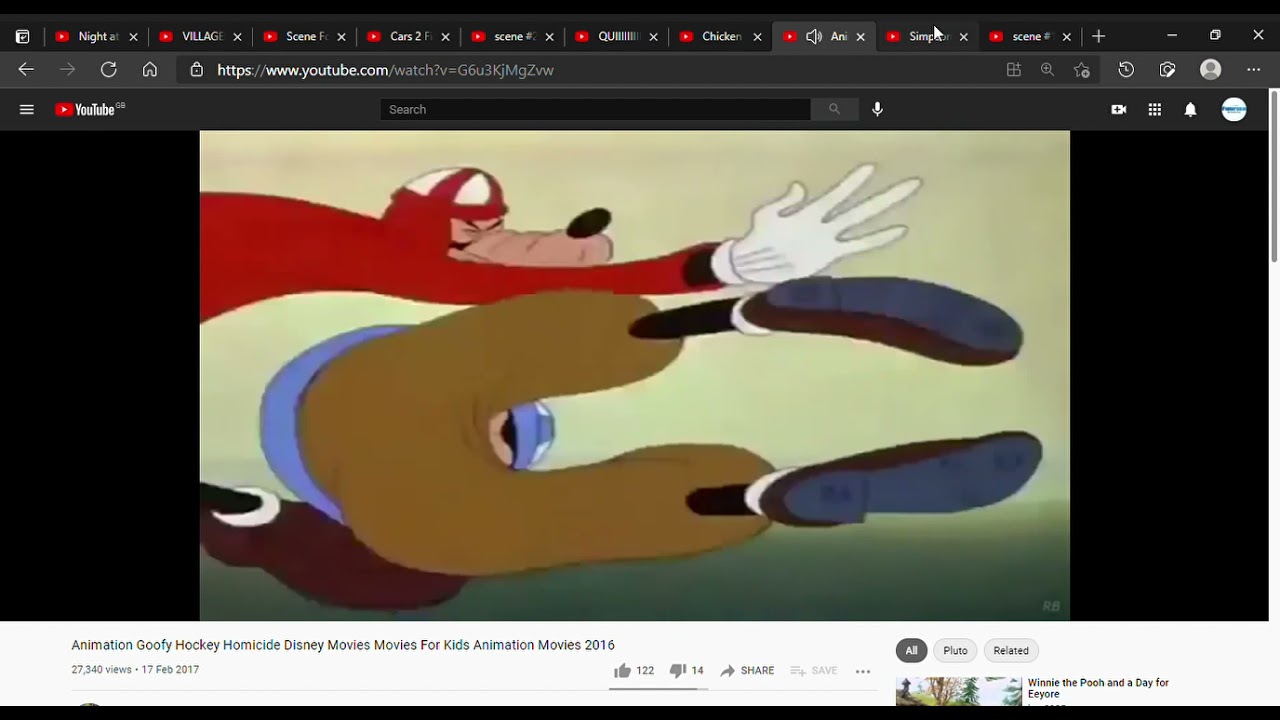Open the zoom control in address bar

(x=1047, y=70)
